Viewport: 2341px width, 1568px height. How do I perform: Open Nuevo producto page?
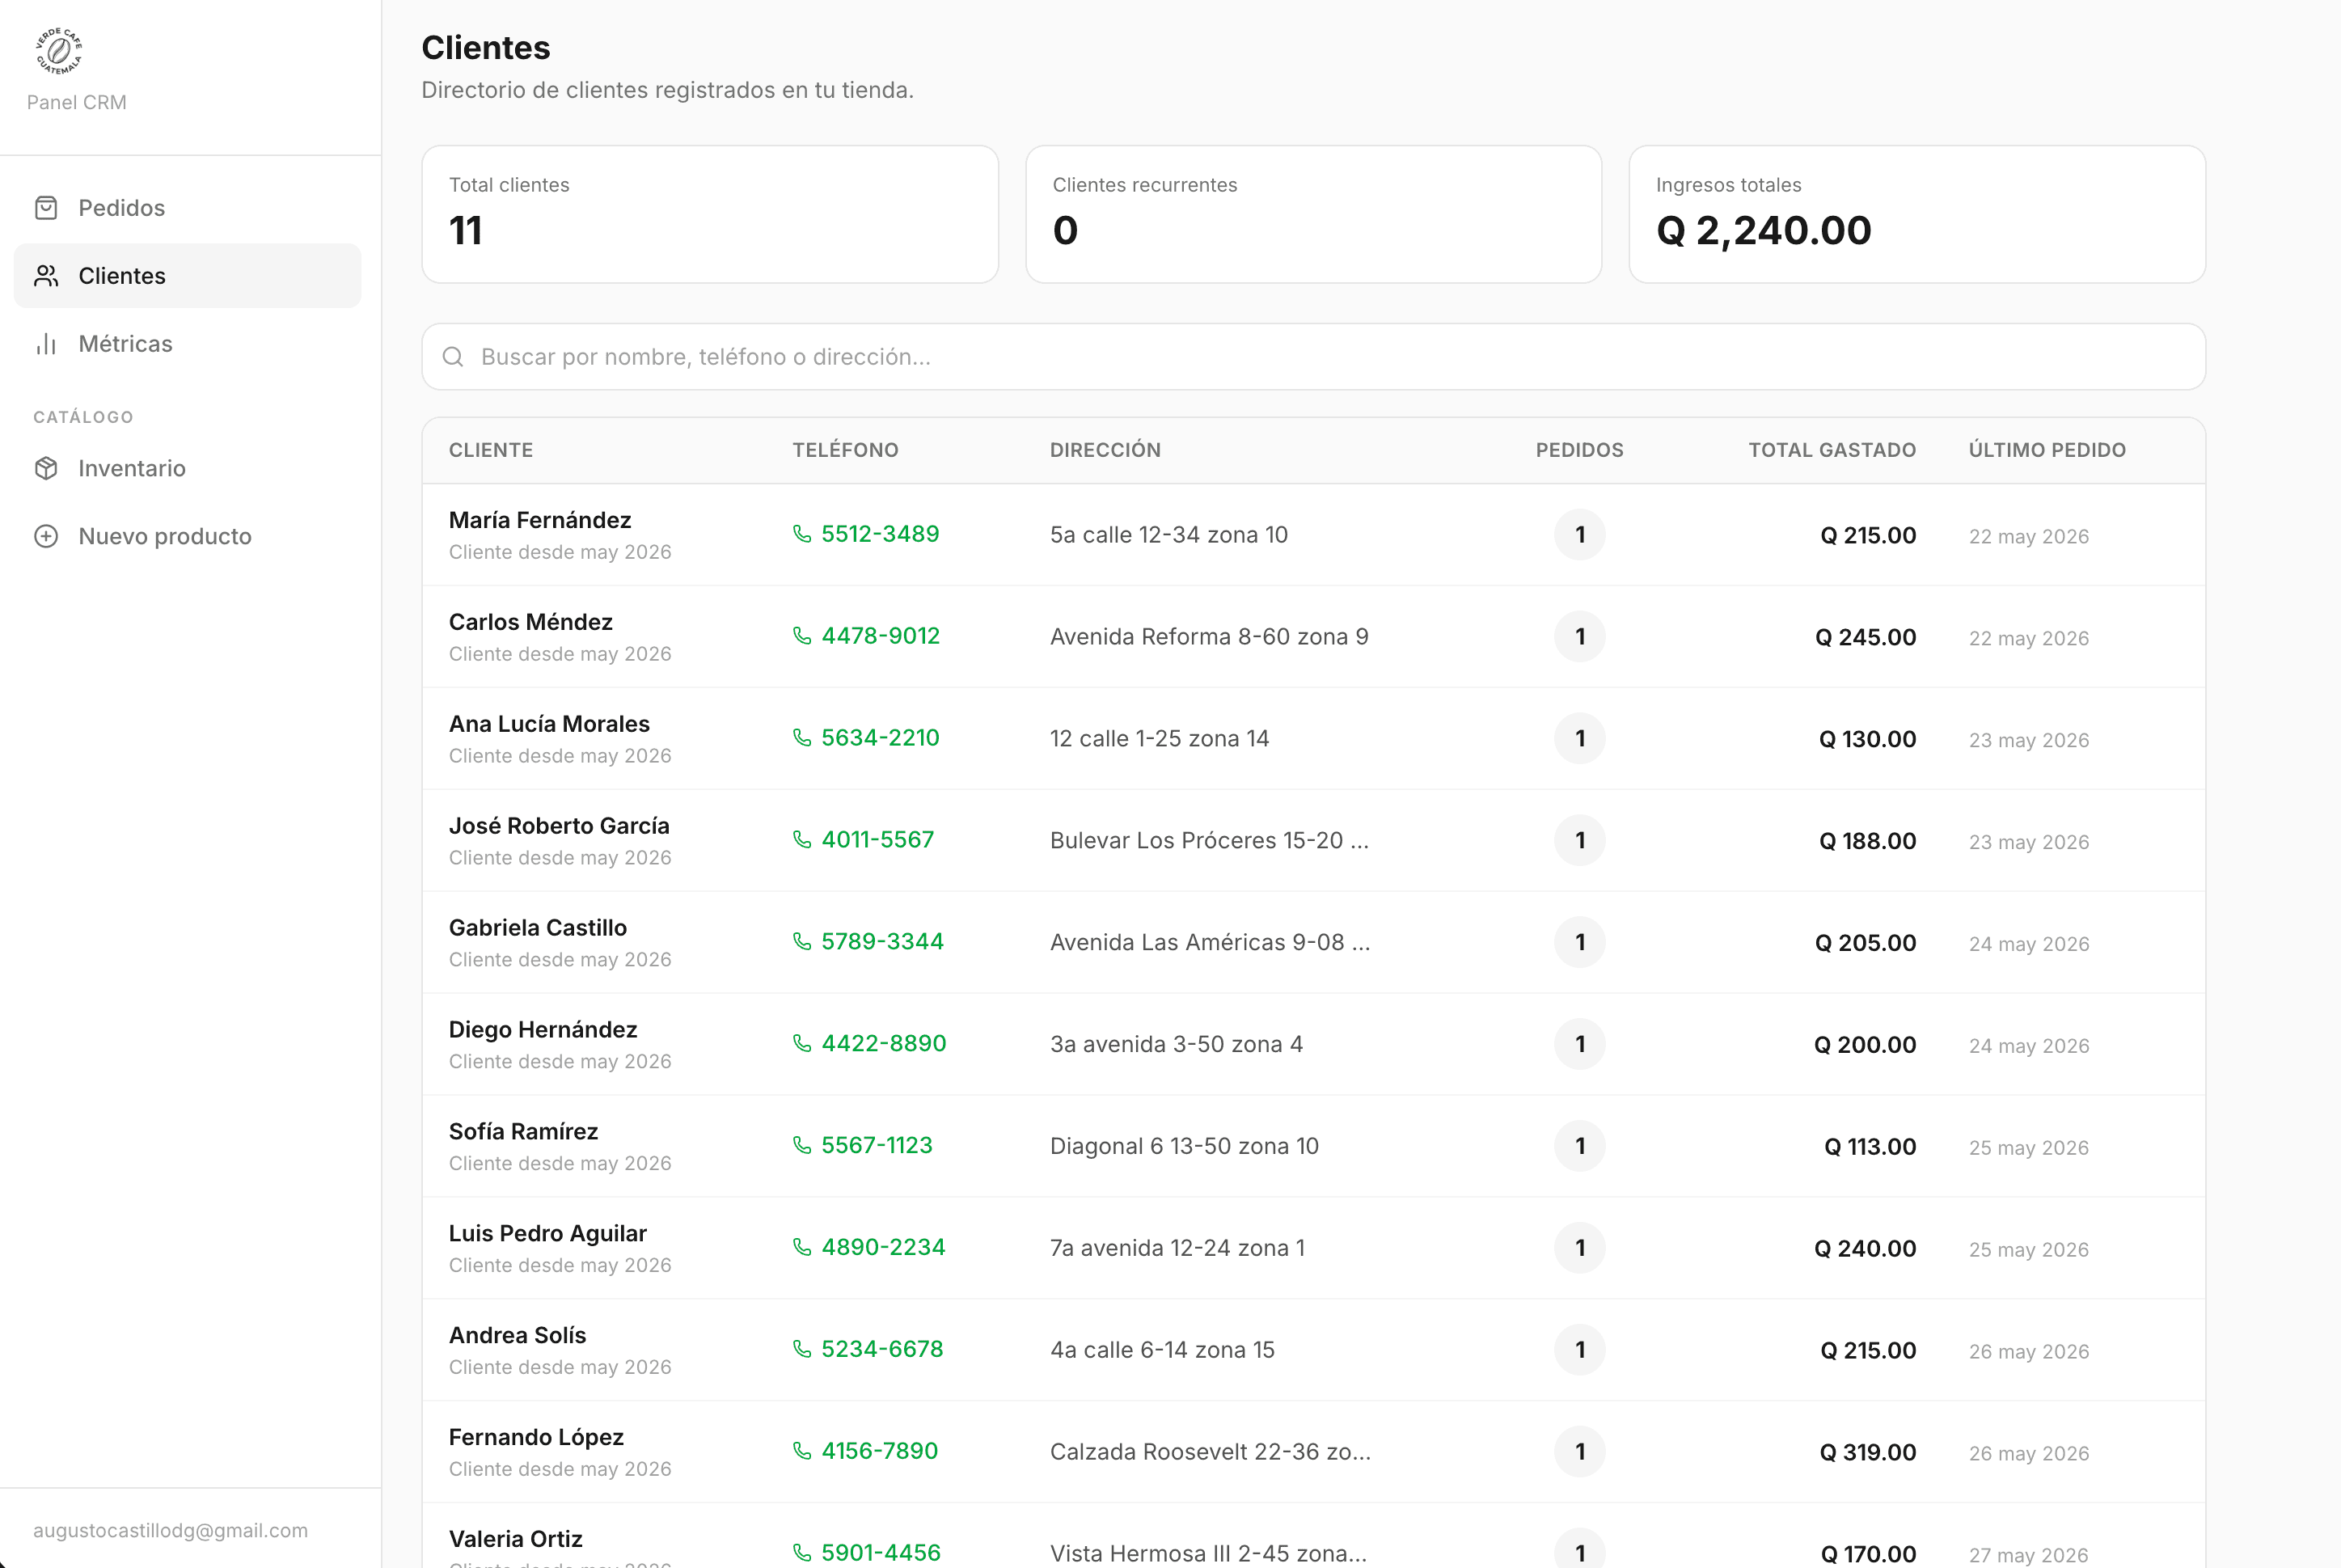tap(188, 536)
